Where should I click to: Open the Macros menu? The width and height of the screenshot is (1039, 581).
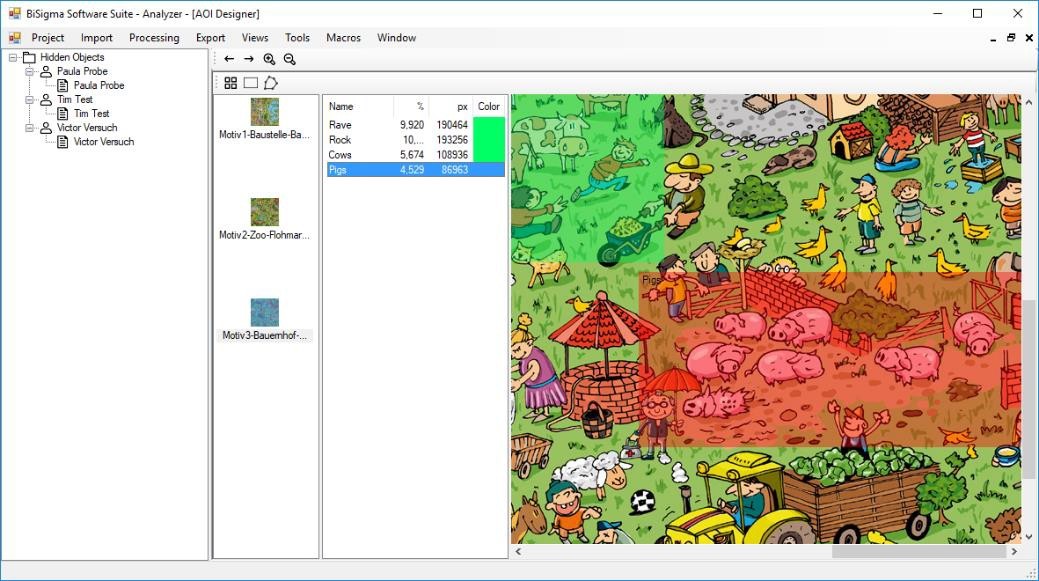pyautogui.click(x=344, y=38)
